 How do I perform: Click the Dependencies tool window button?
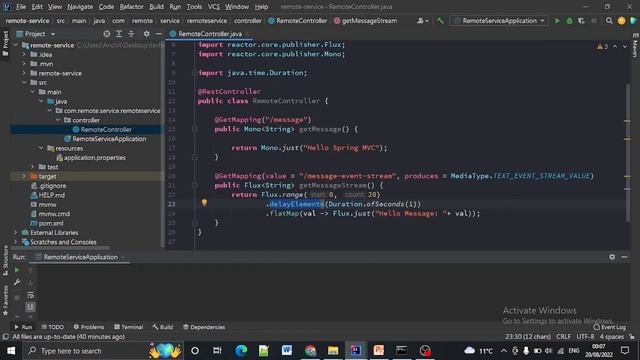point(204,327)
